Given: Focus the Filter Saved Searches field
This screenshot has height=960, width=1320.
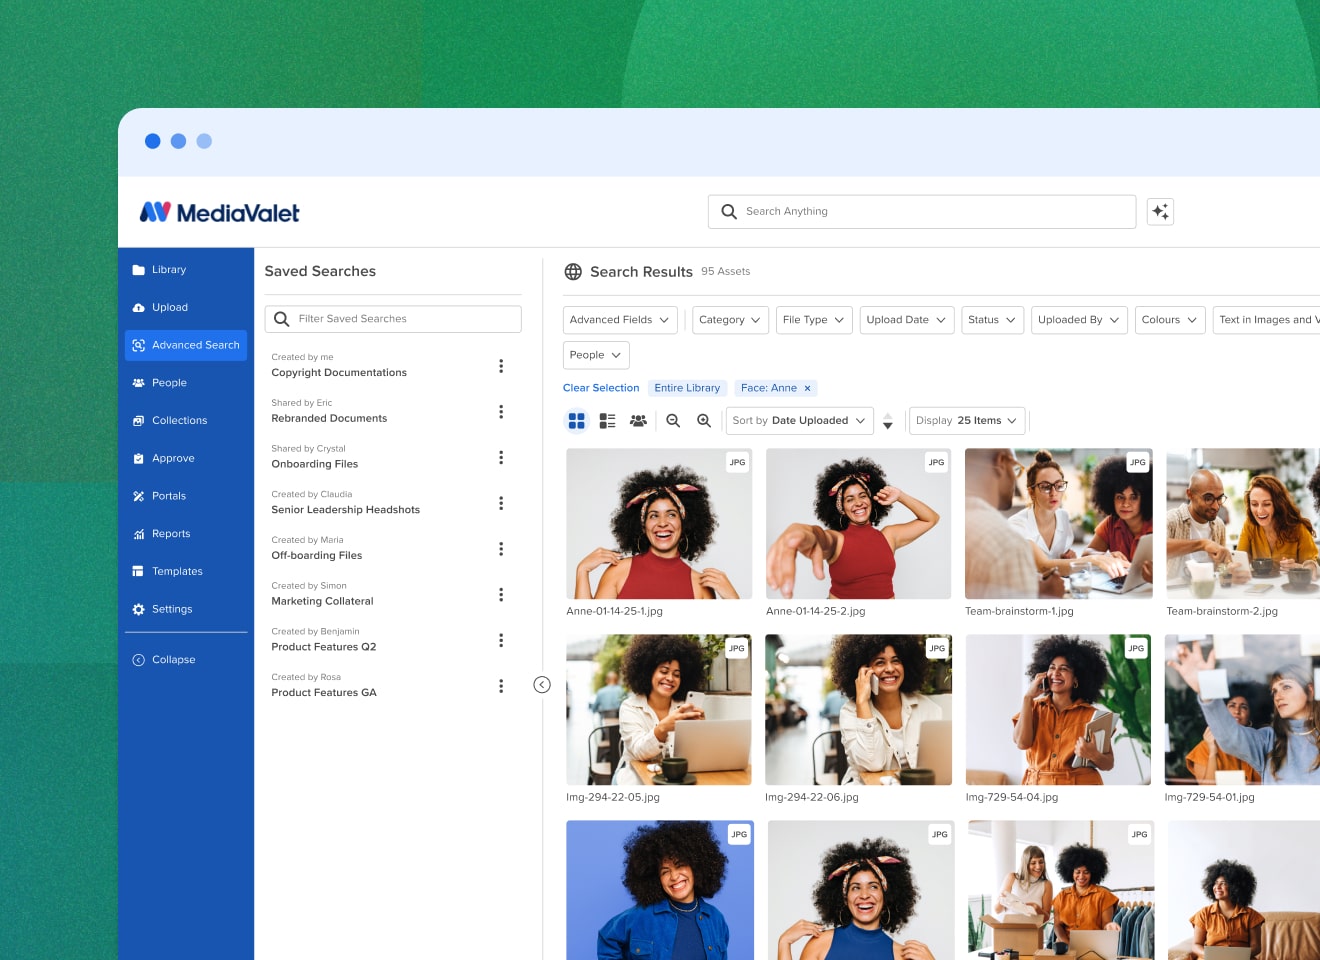Looking at the screenshot, I should pyautogui.click(x=393, y=319).
